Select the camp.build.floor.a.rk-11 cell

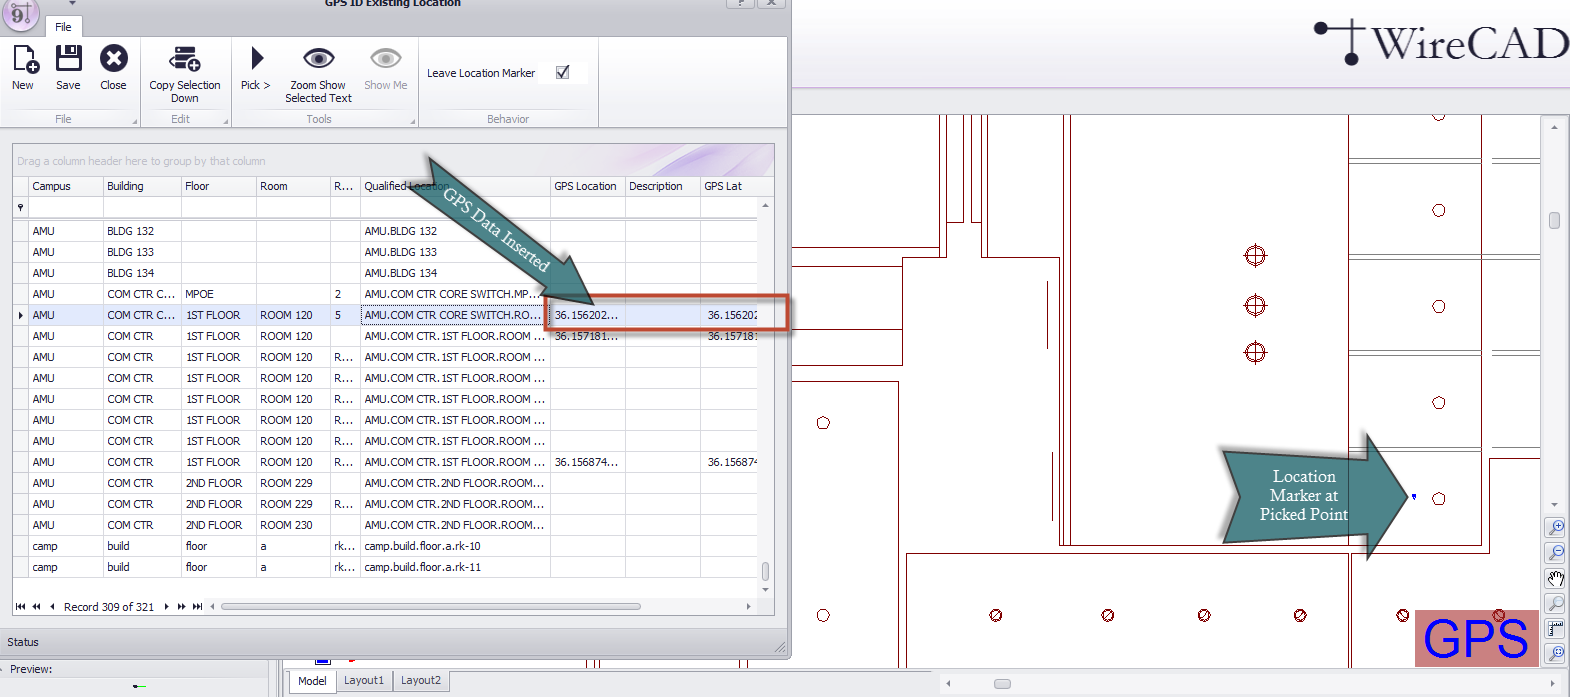point(455,567)
